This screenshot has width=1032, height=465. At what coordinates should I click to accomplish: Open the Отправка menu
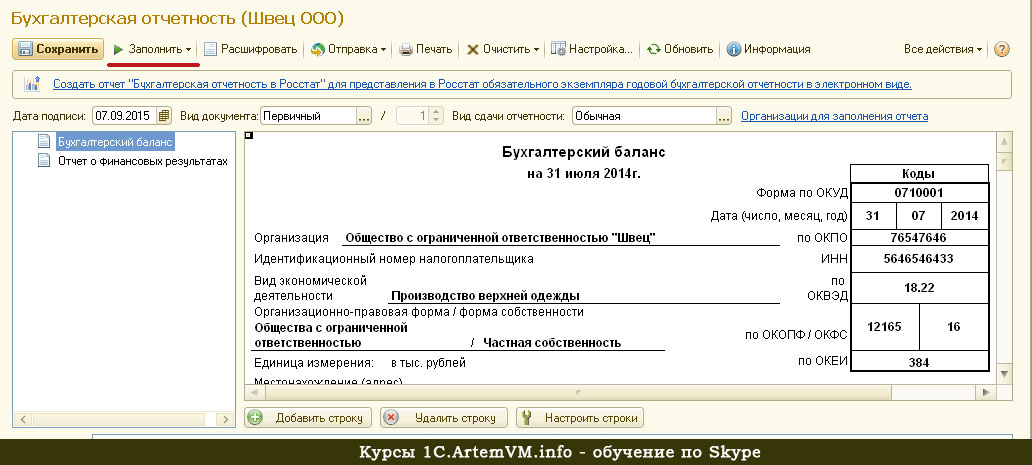point(349,49)
